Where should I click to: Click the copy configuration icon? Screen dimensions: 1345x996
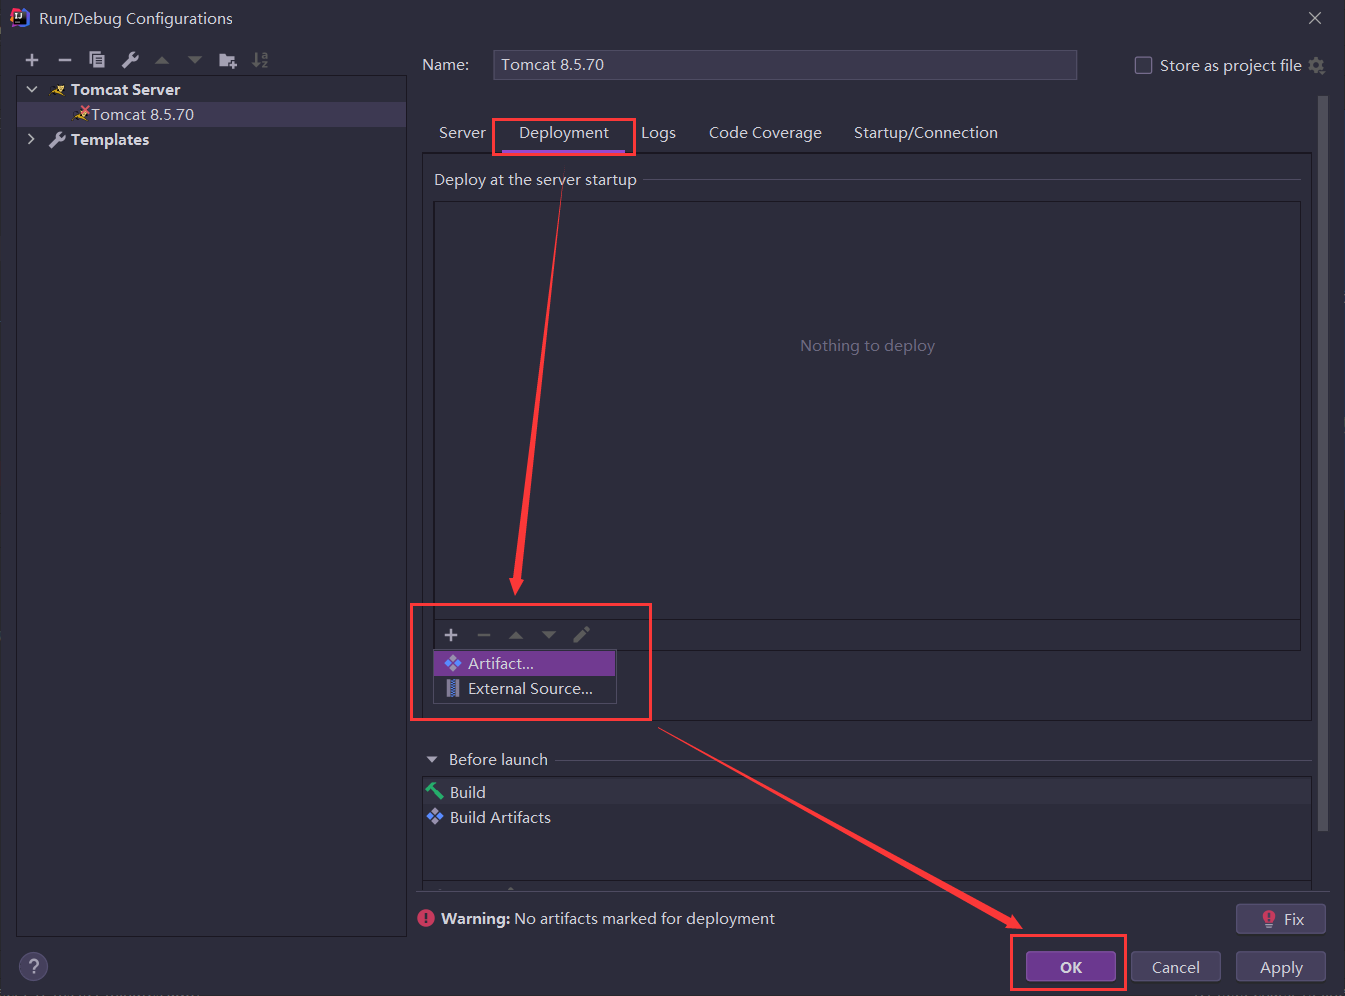pos(97,60)
